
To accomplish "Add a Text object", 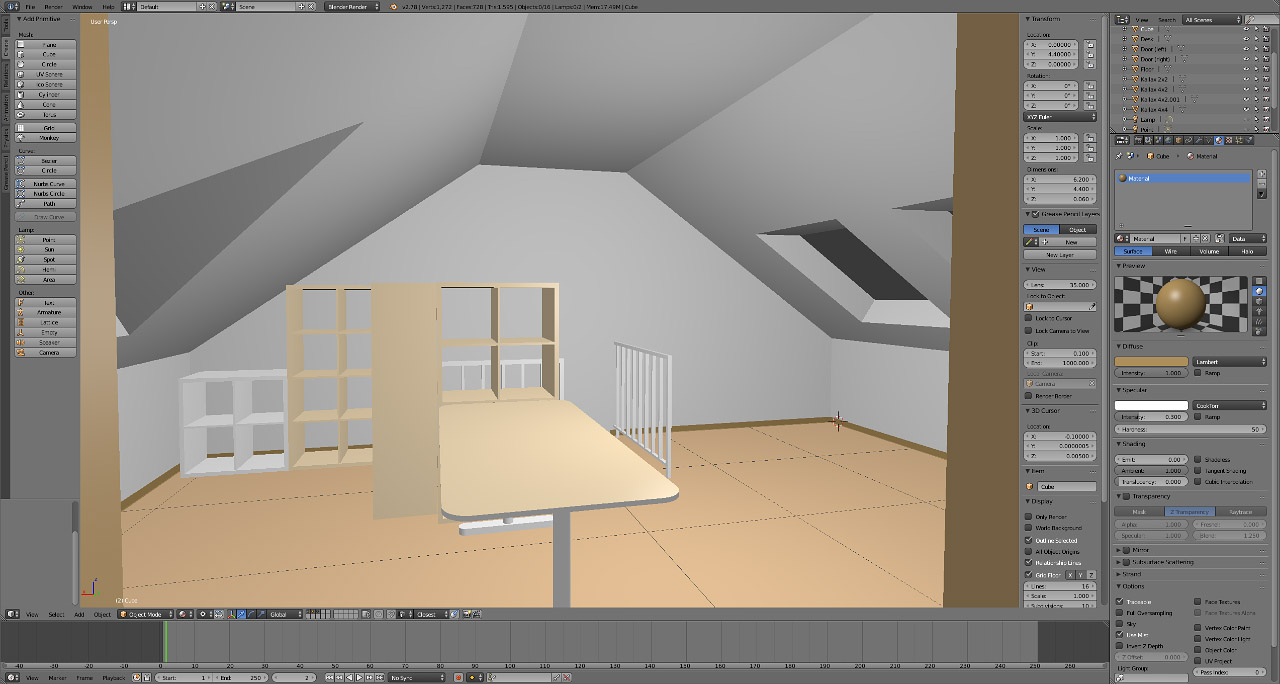I will (x=45, y=303).
